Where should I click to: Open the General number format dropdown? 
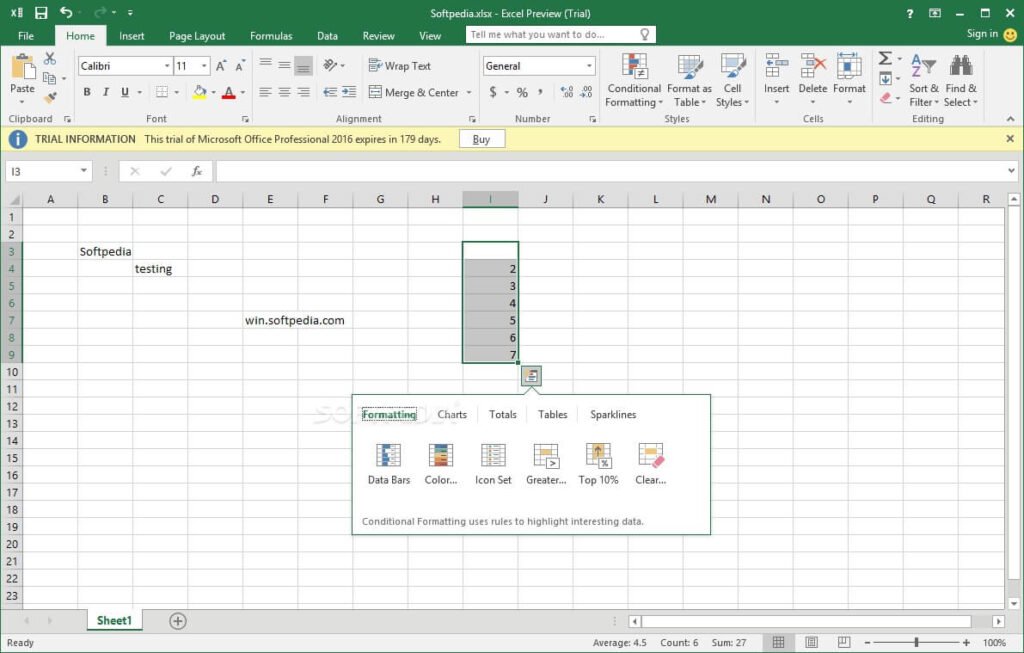tap(589, 66)
